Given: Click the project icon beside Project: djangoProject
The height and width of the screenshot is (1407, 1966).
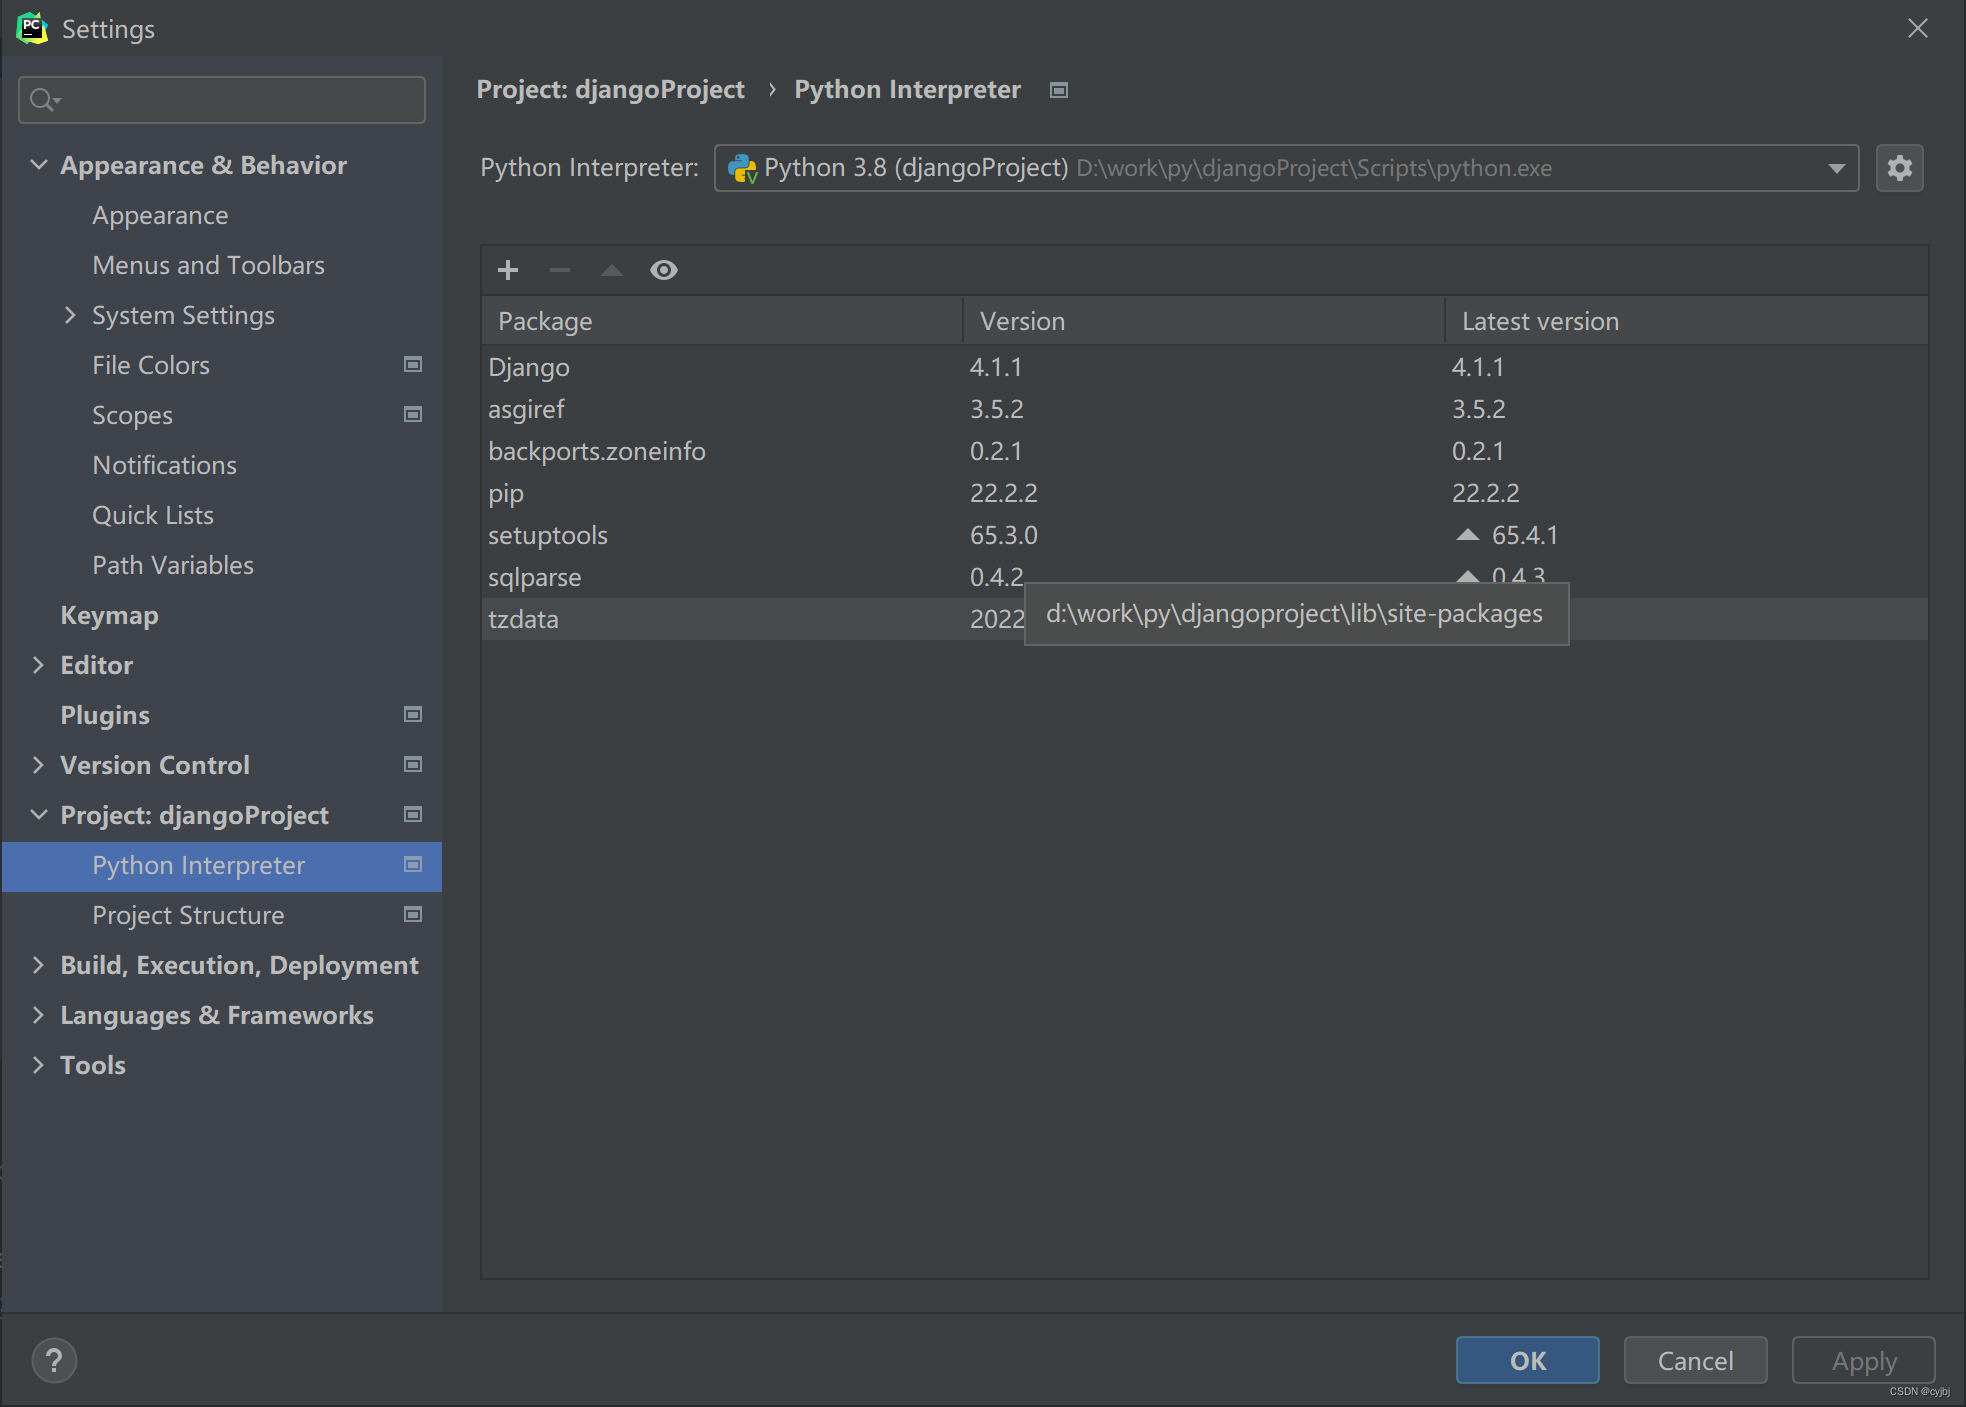Looking at the screenshot, I should pyautogui.click(x=413, y=814).
